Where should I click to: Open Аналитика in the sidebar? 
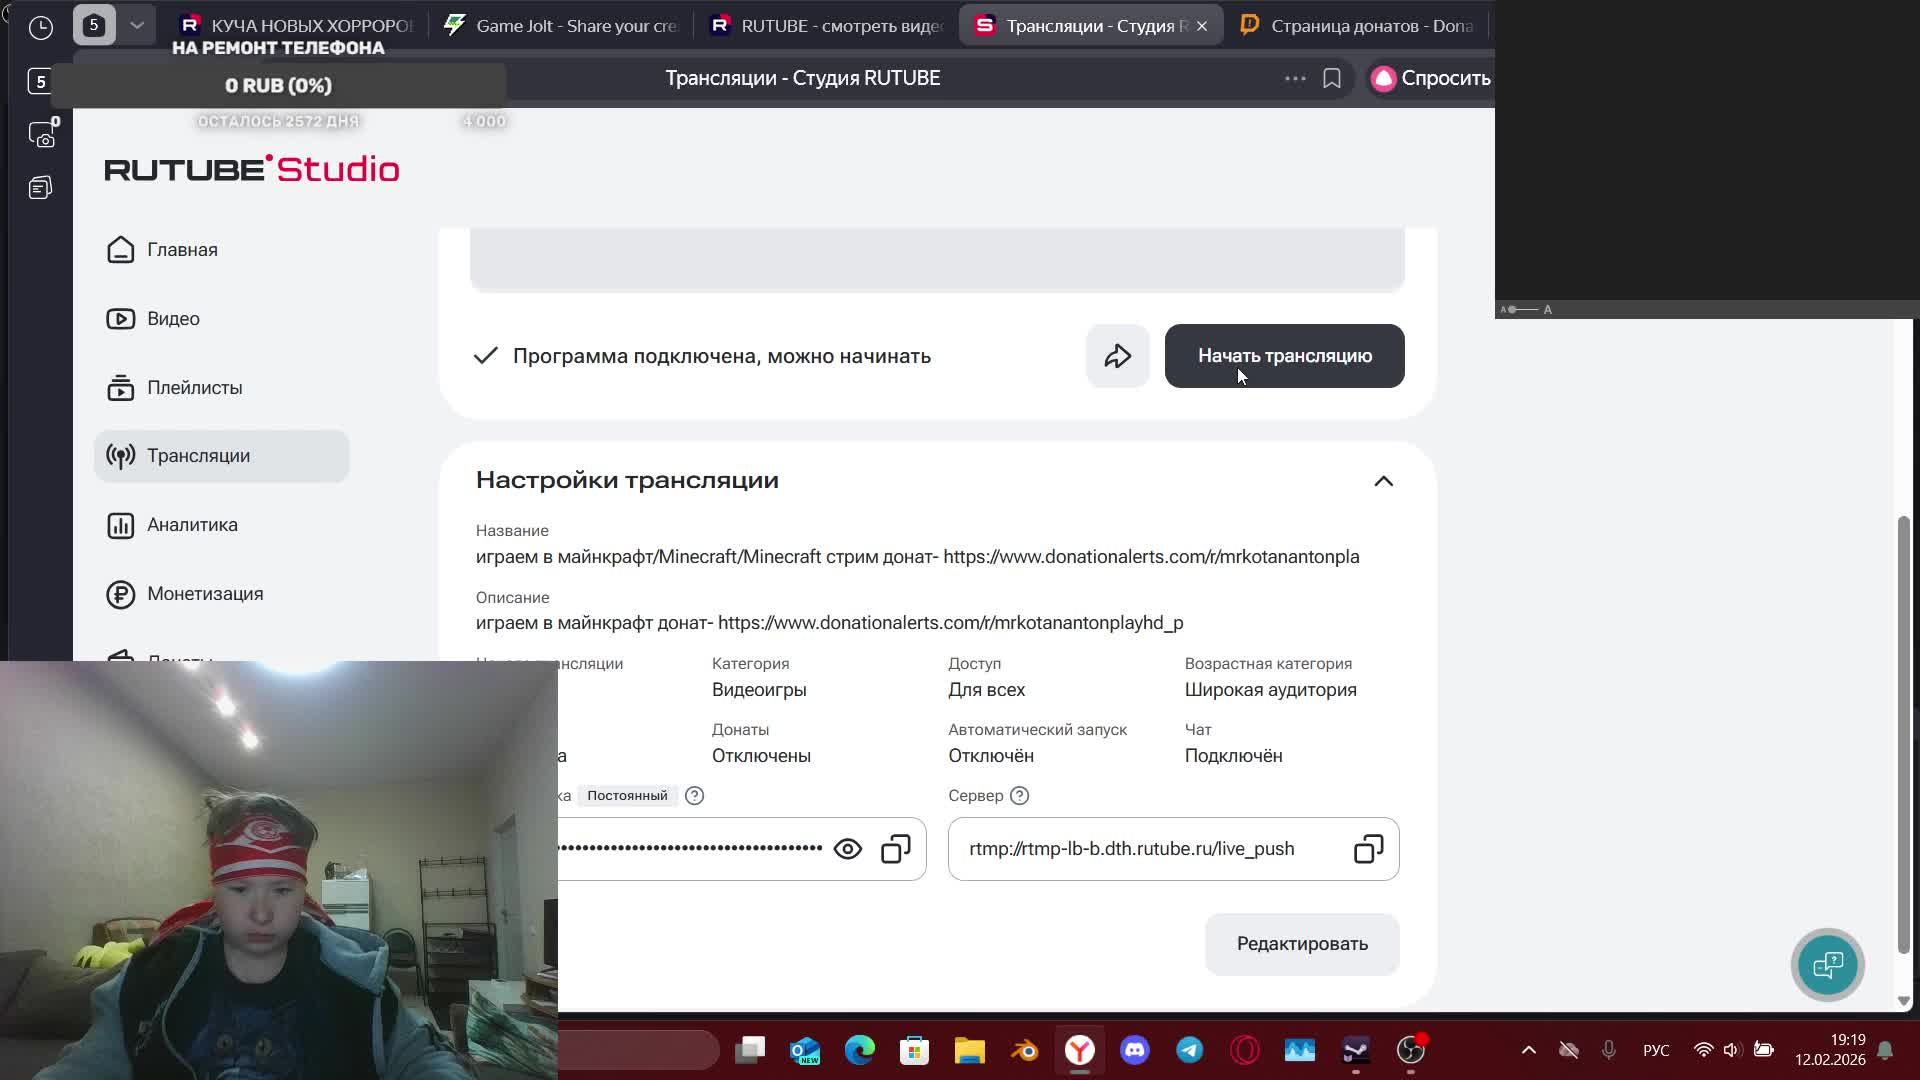point(192,525)
